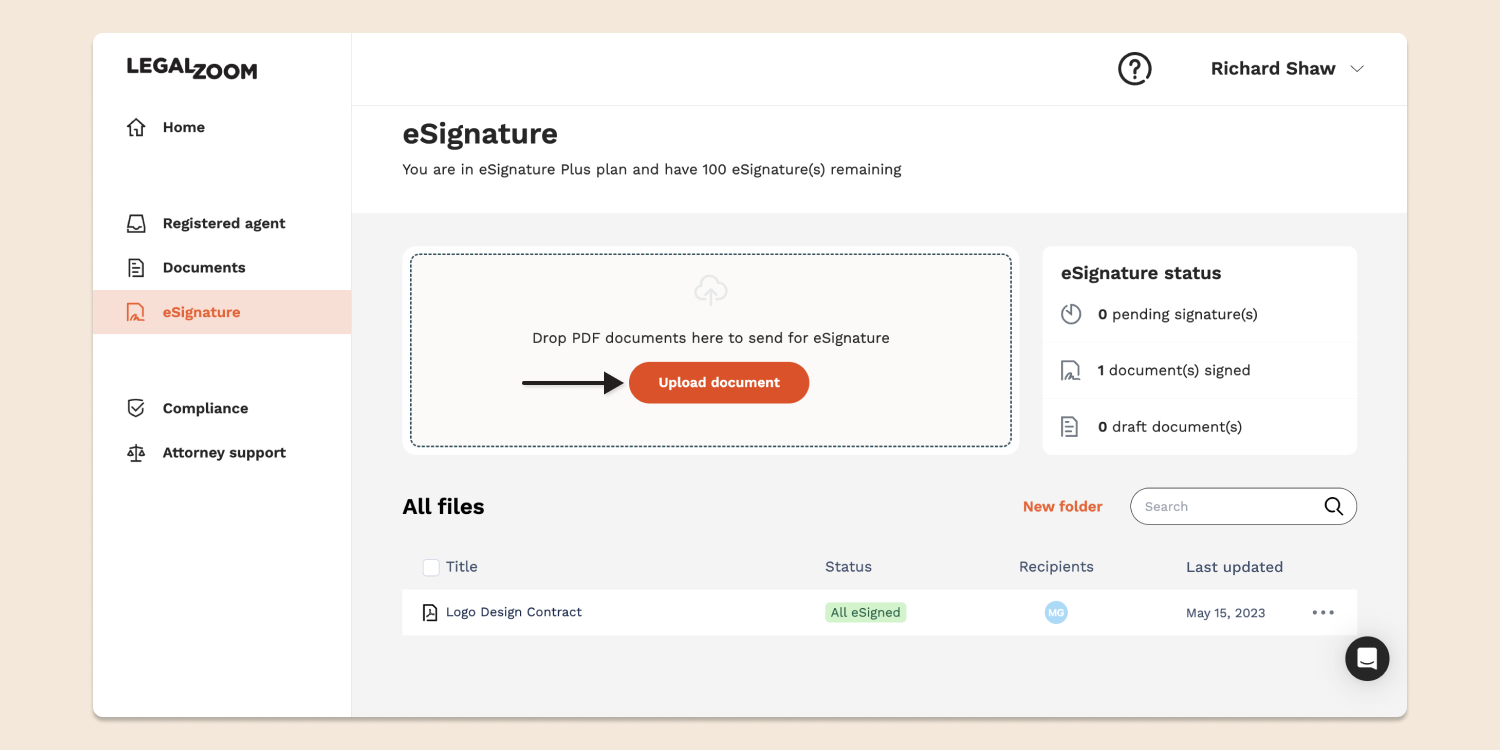The width and height of the screenshot is (1500, 750).
Task: Open the Compliance section icon
Action: pos(136,408)
